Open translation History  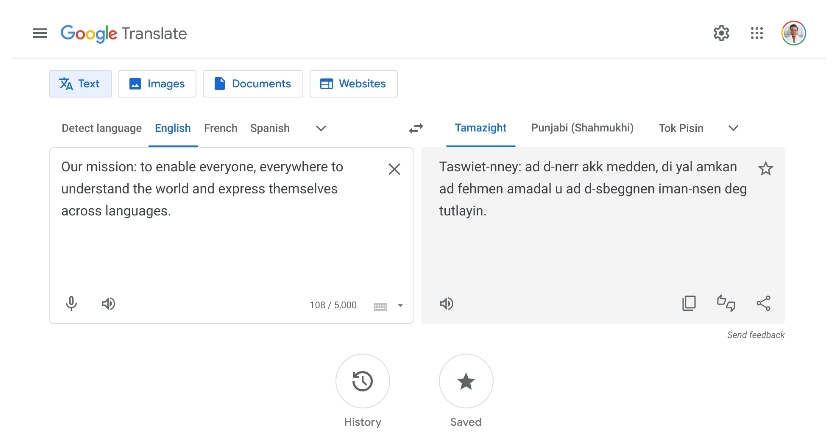[362, 381]
